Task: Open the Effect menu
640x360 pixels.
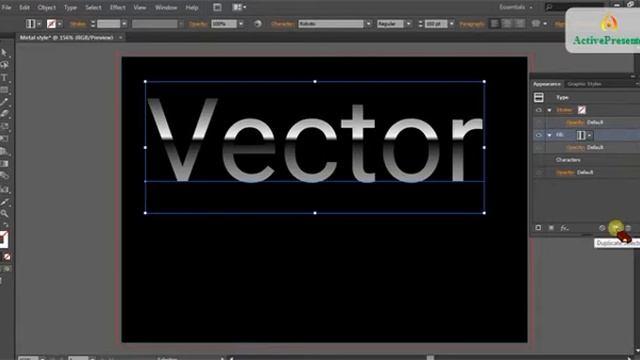Action: pyautogui.click(x=118, y=7)
